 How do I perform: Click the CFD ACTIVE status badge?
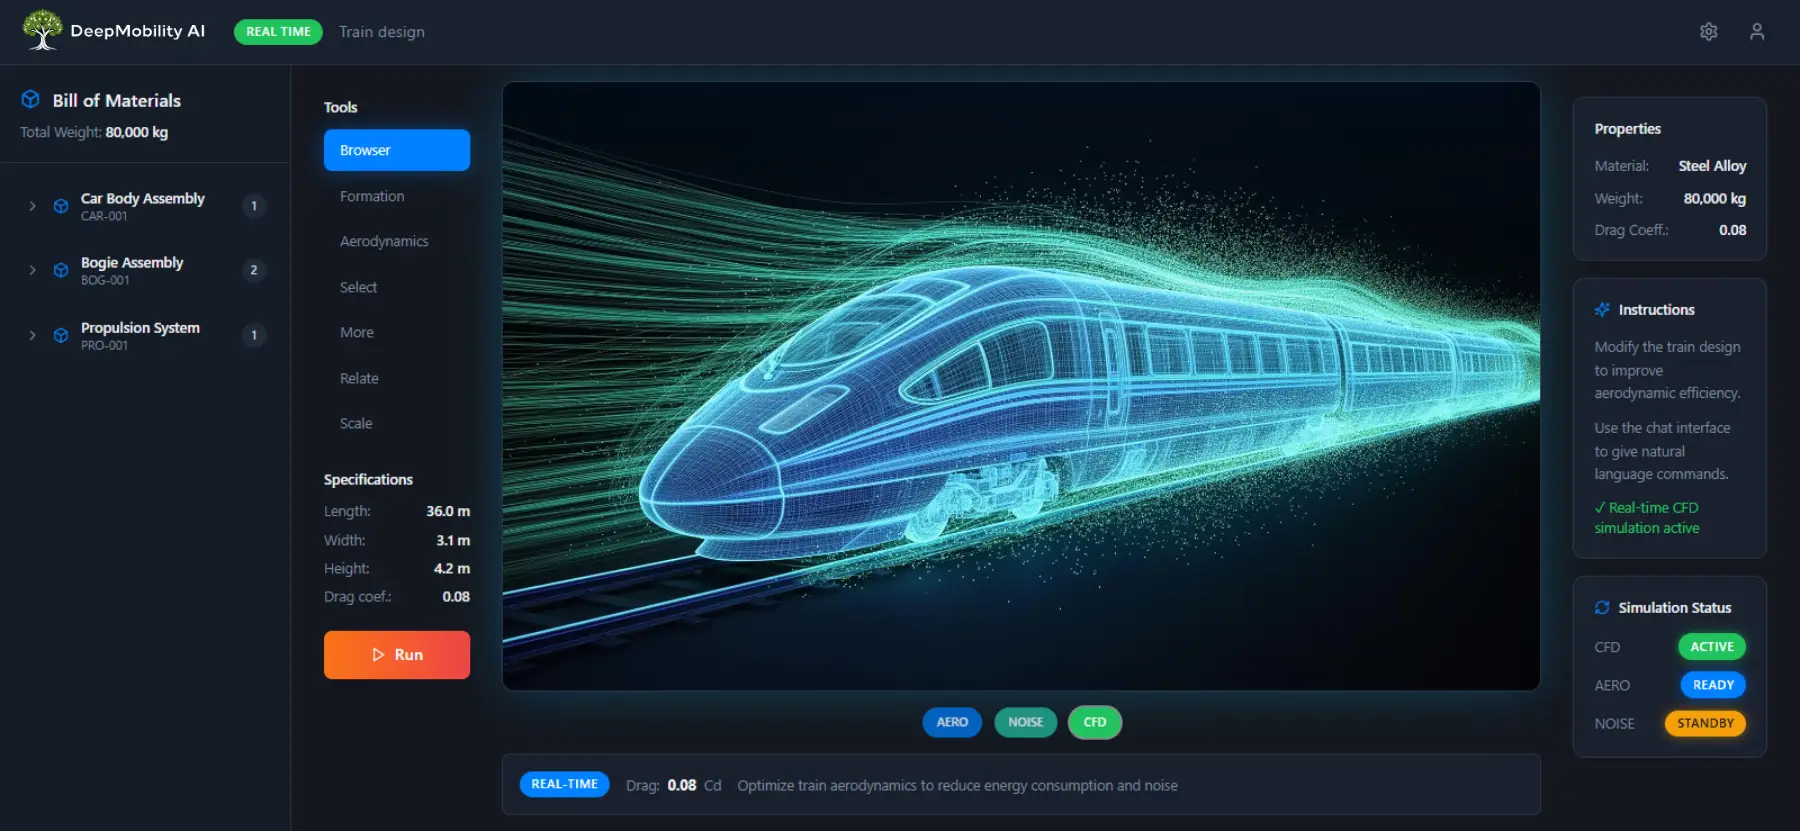tap(1712, 647)
